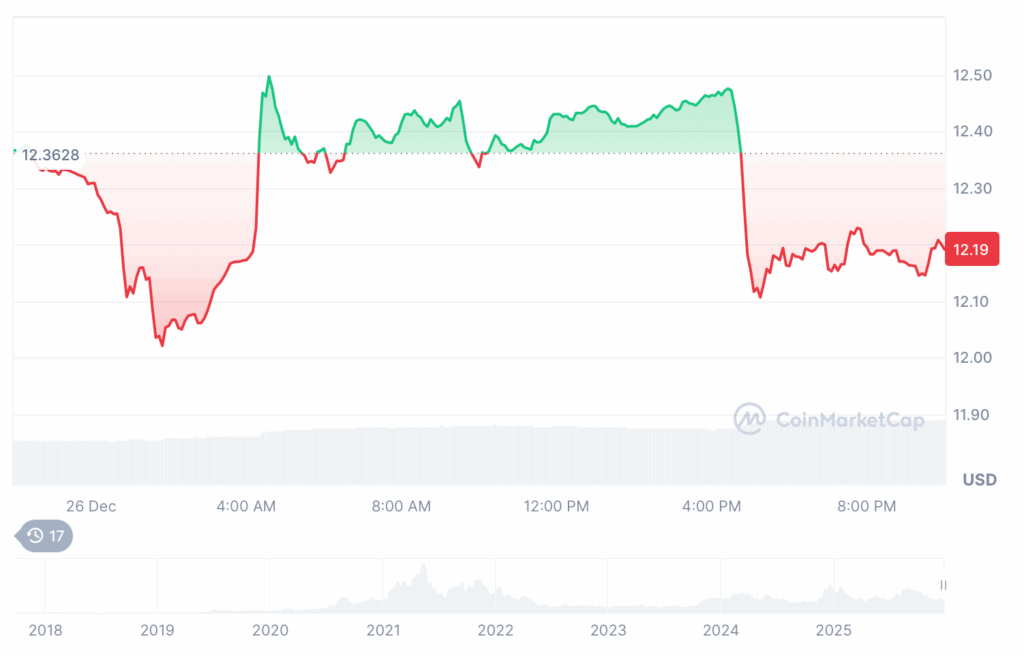Click the 8:00 PM time axis label

(x=866, y=506)
